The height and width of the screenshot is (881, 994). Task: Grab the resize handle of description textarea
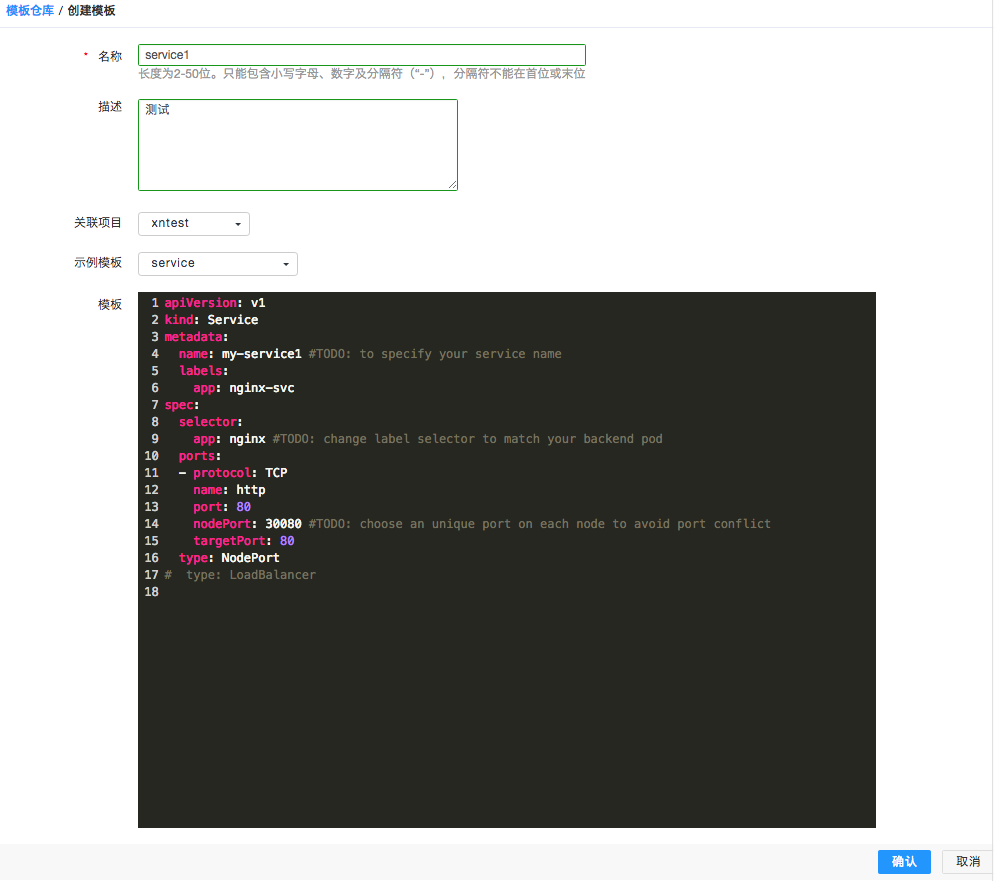452,185
